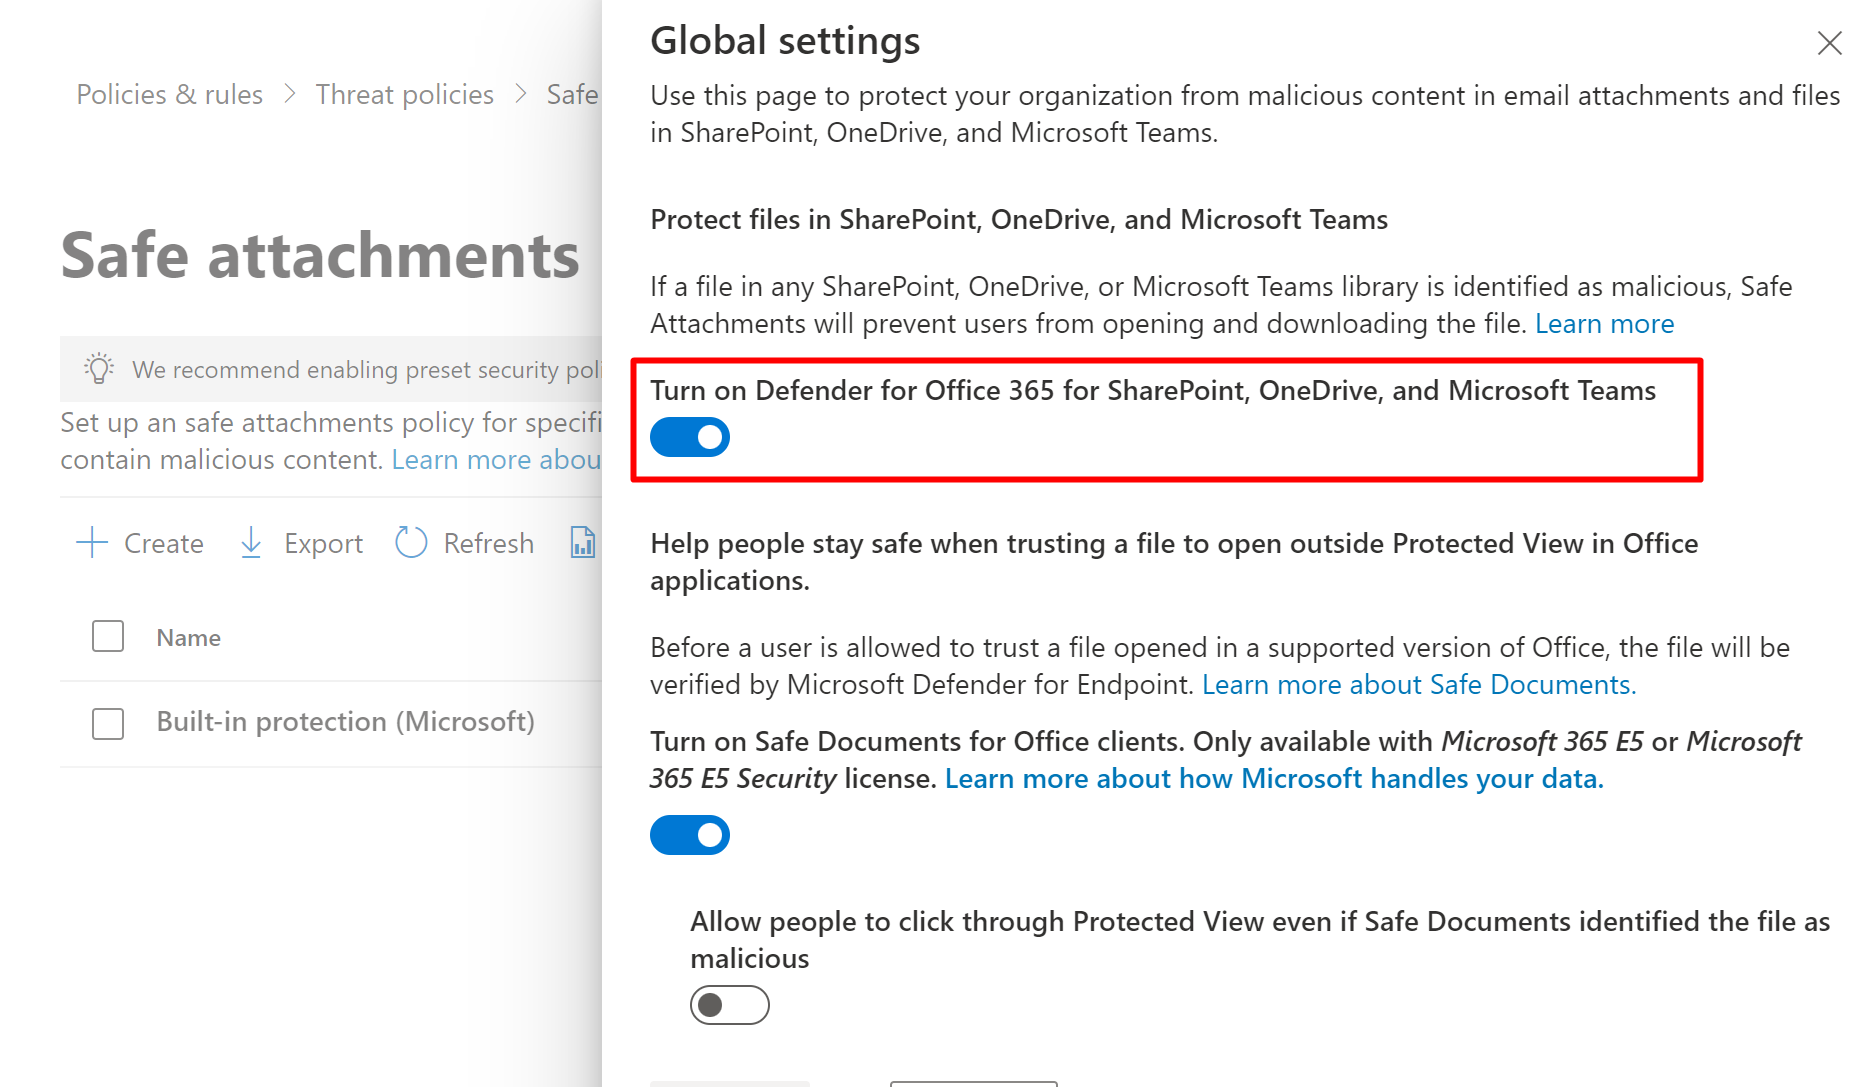Click the Export download arrow icon
Screen dimensions: 1872x1087
coord(251,543)
